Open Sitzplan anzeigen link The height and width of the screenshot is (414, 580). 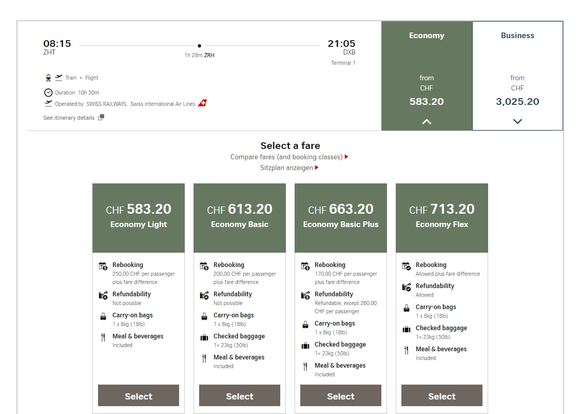pyautogui.click(x=289, y=168)
